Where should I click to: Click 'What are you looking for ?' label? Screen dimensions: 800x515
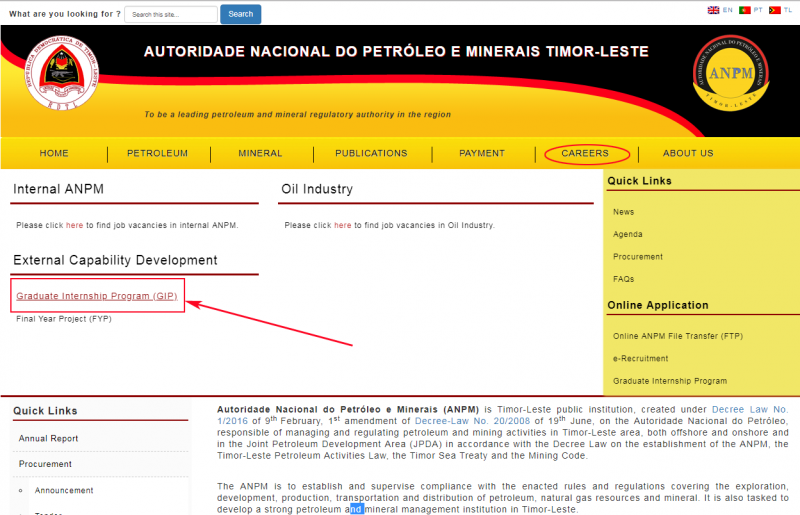click(x=65, y=14)
